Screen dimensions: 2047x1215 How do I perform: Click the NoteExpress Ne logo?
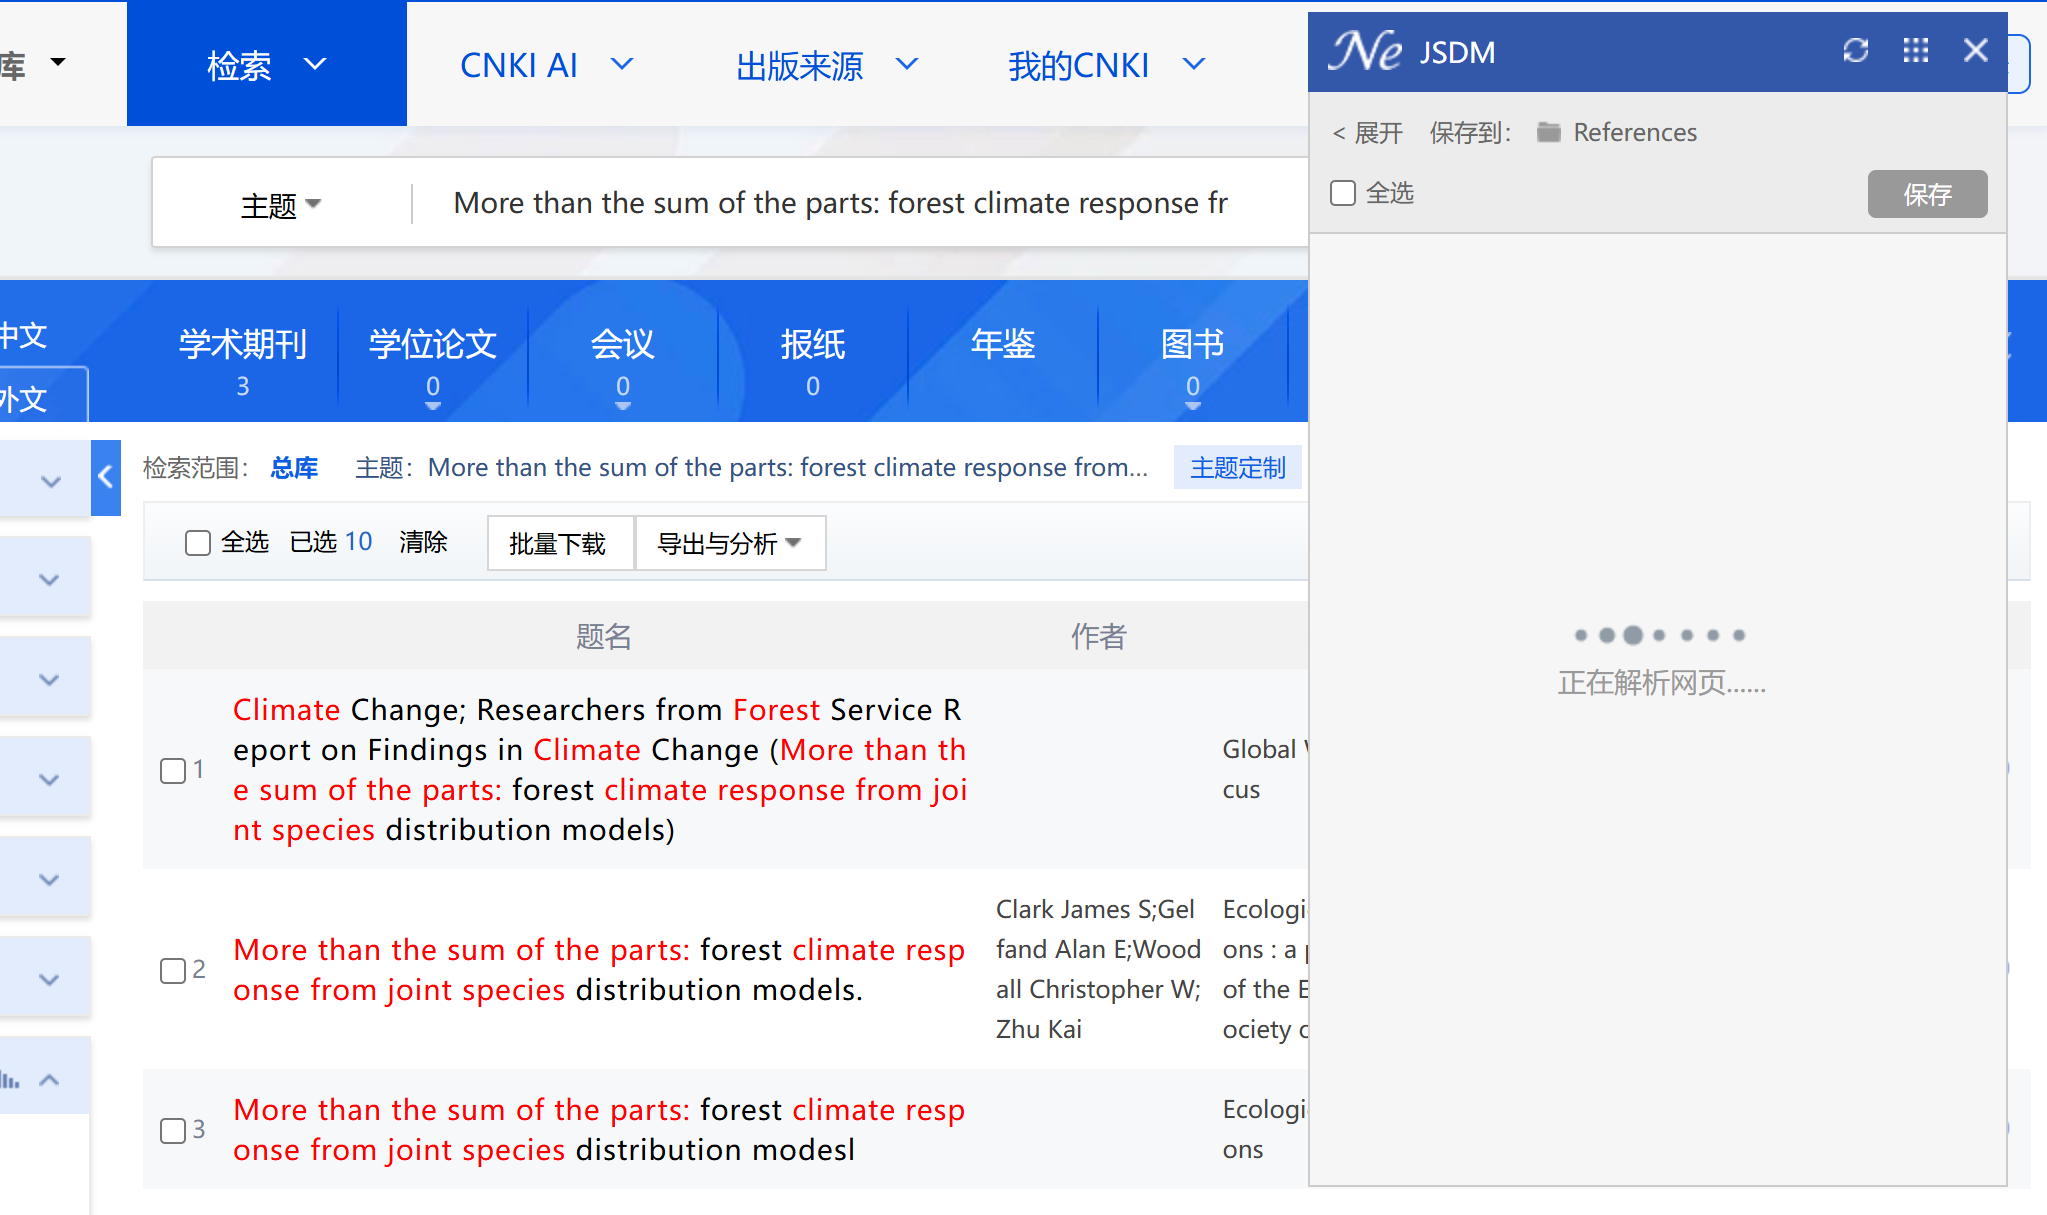coord(1365,51)
